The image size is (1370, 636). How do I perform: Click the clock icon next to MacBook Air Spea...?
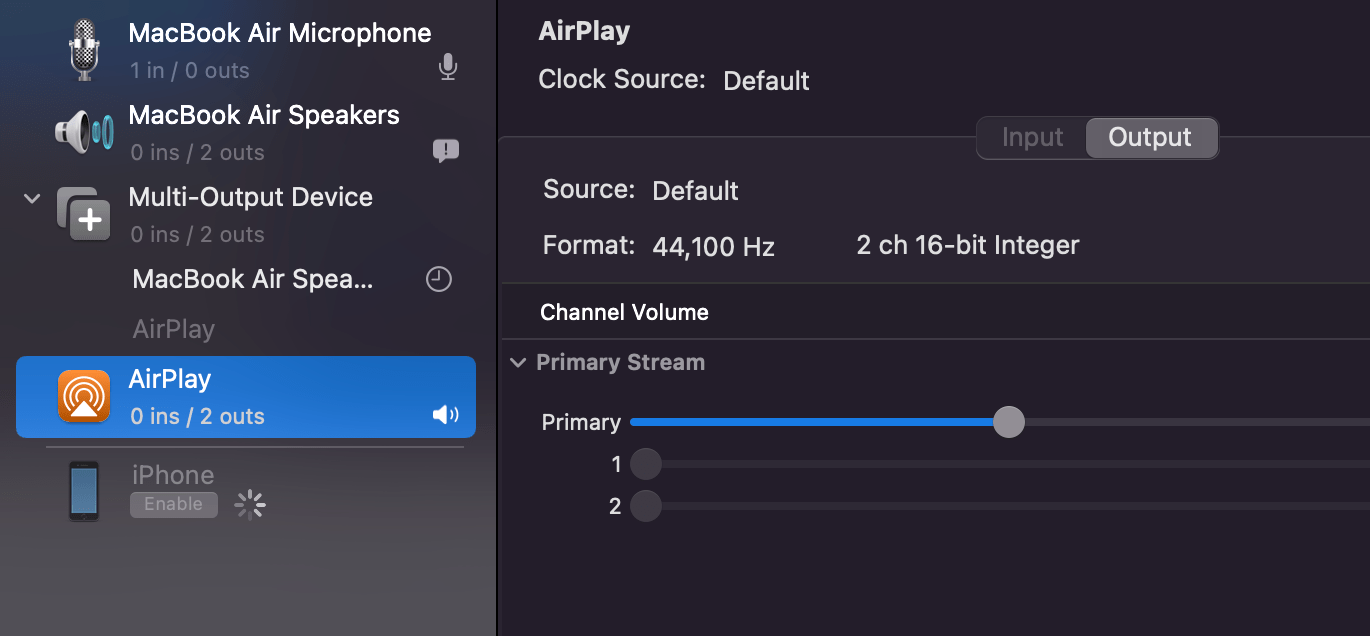coord(438,279)
